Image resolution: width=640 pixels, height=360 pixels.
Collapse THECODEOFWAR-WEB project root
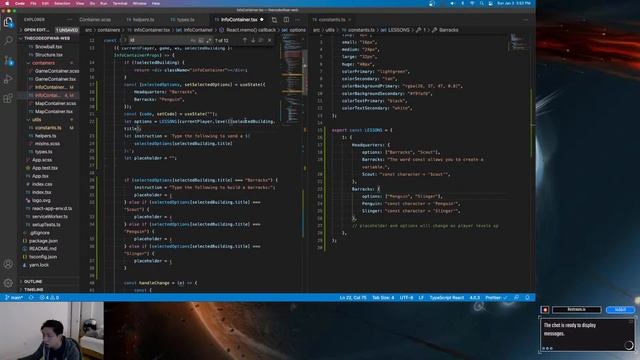coord(47,38)
